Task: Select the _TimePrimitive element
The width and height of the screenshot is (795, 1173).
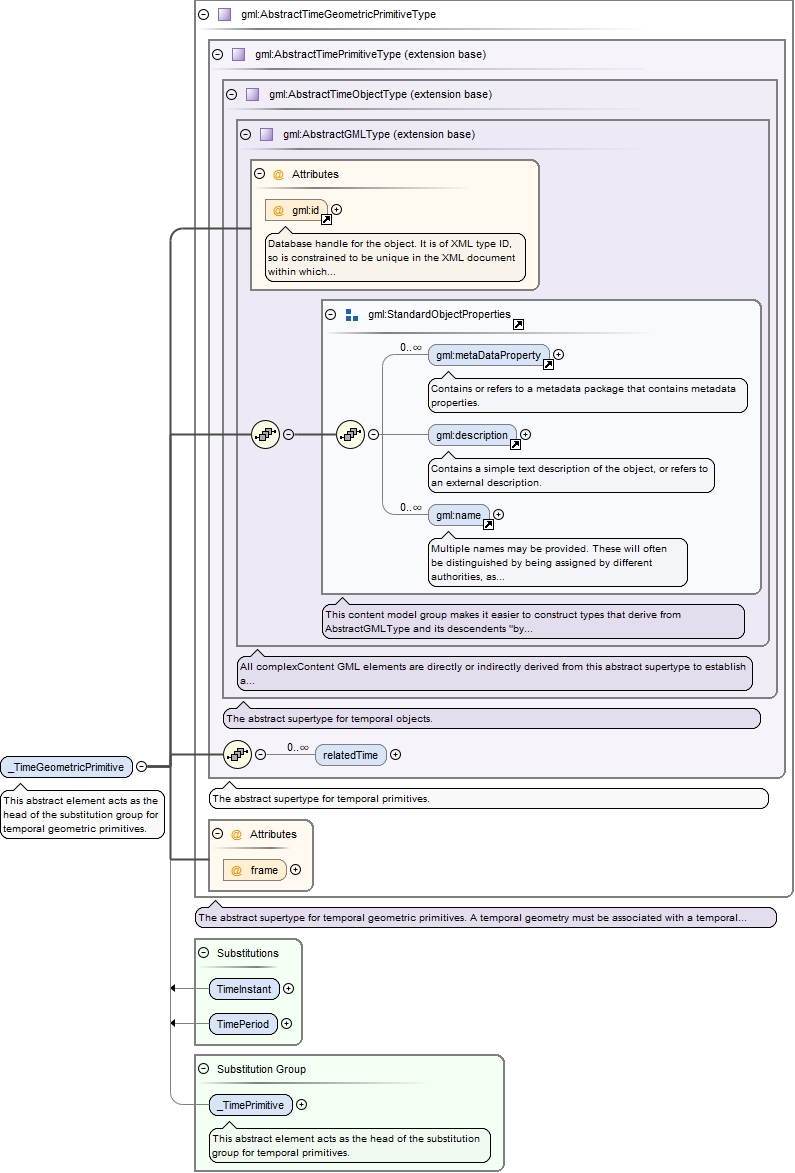Action: coord(251,1105)
